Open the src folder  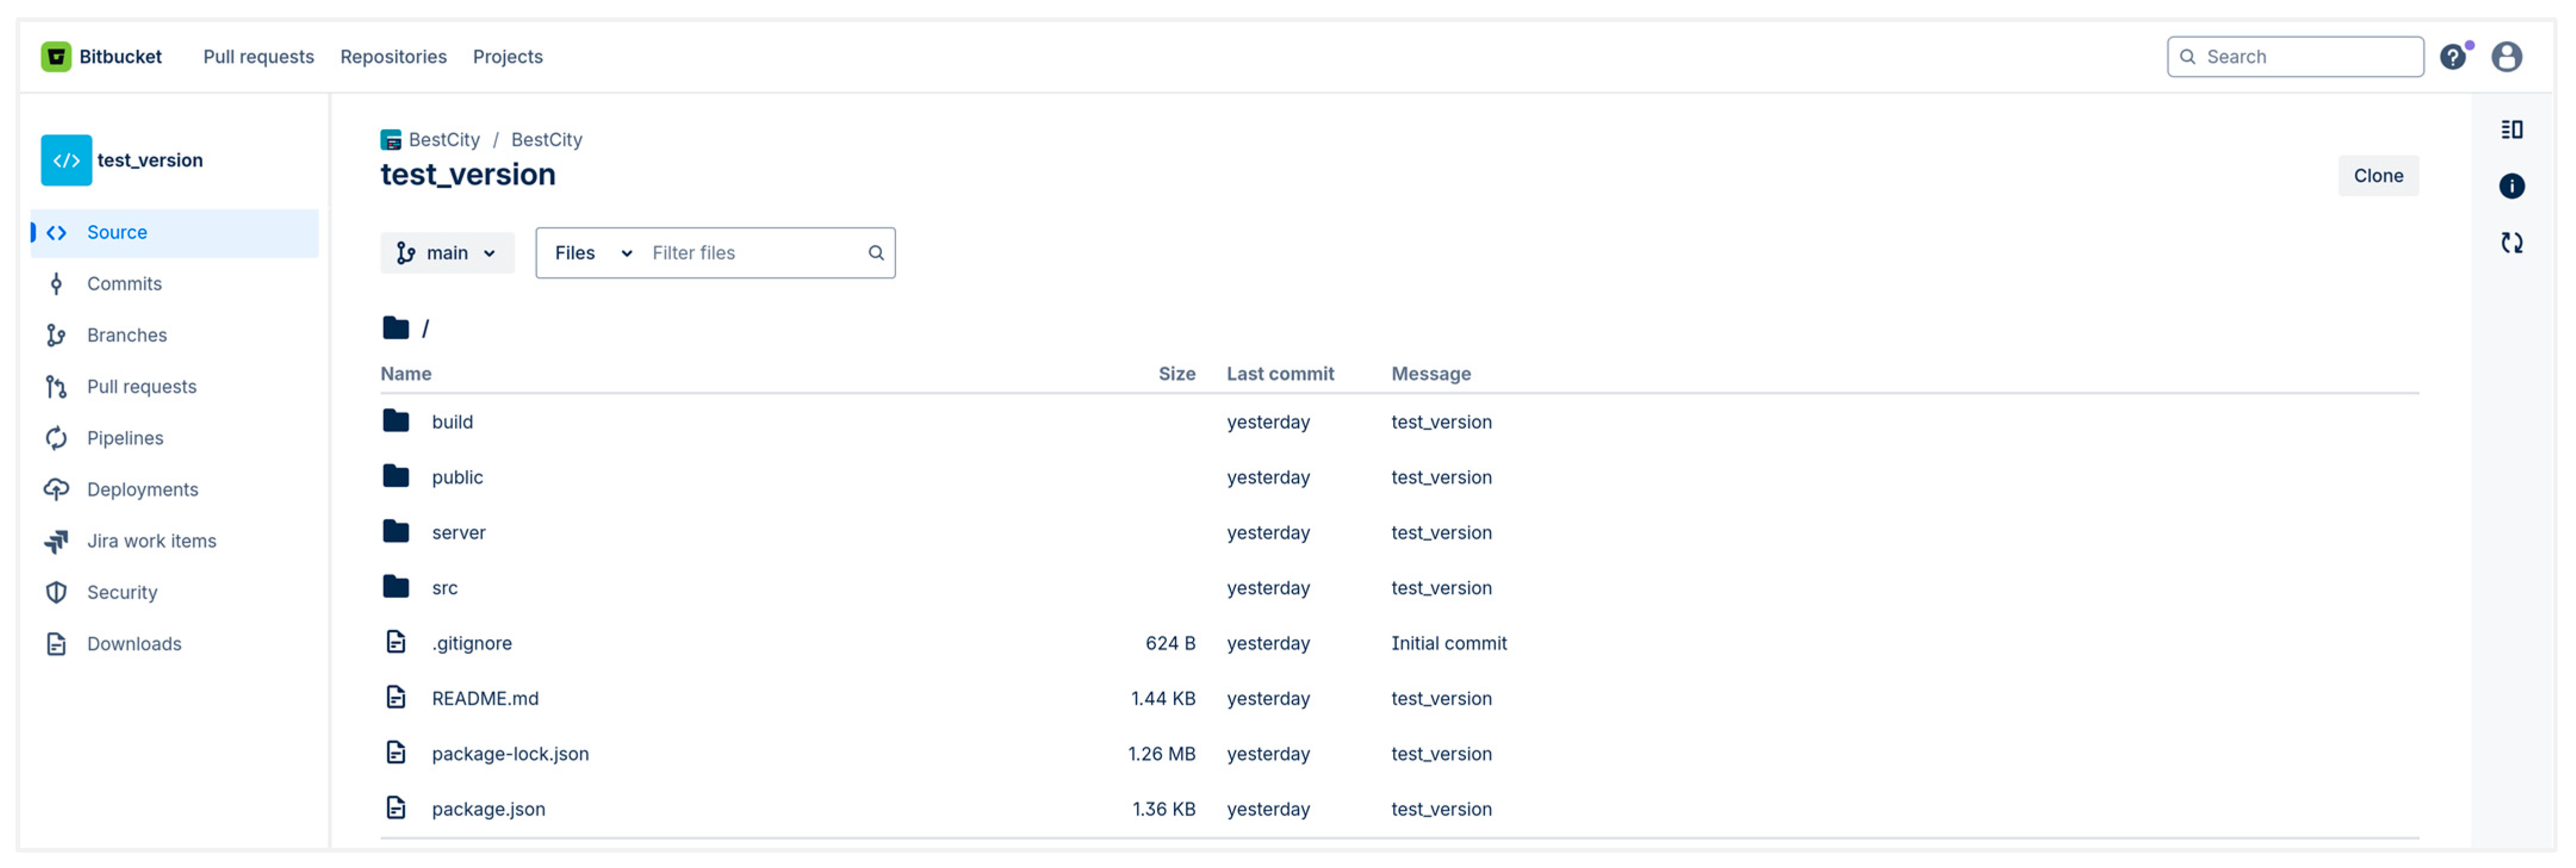coord(444,588)
